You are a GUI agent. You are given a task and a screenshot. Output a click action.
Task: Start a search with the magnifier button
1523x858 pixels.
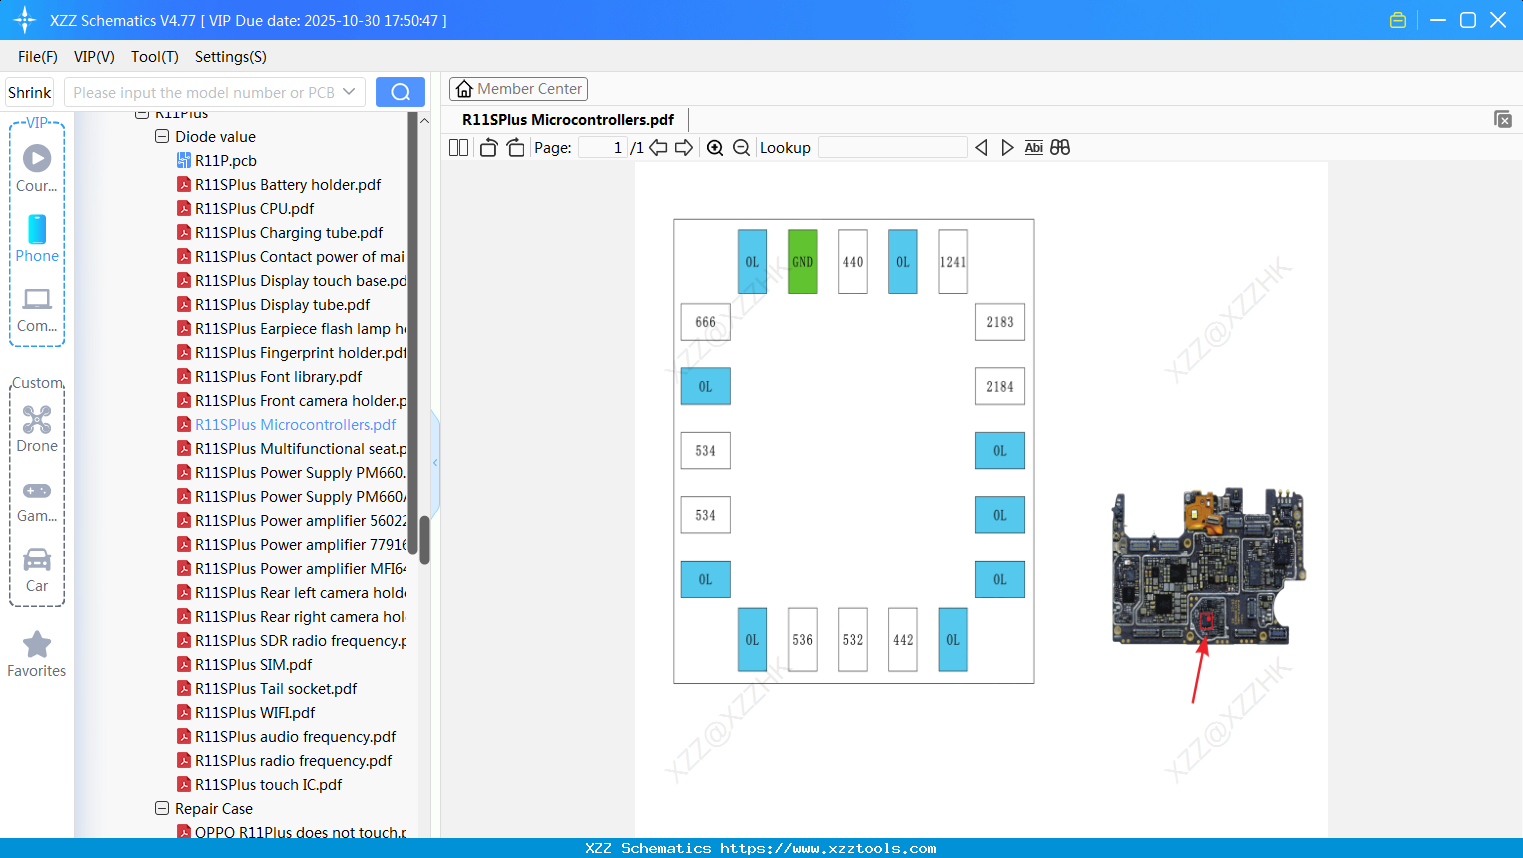pyautogui.click(x=399, y=91)
